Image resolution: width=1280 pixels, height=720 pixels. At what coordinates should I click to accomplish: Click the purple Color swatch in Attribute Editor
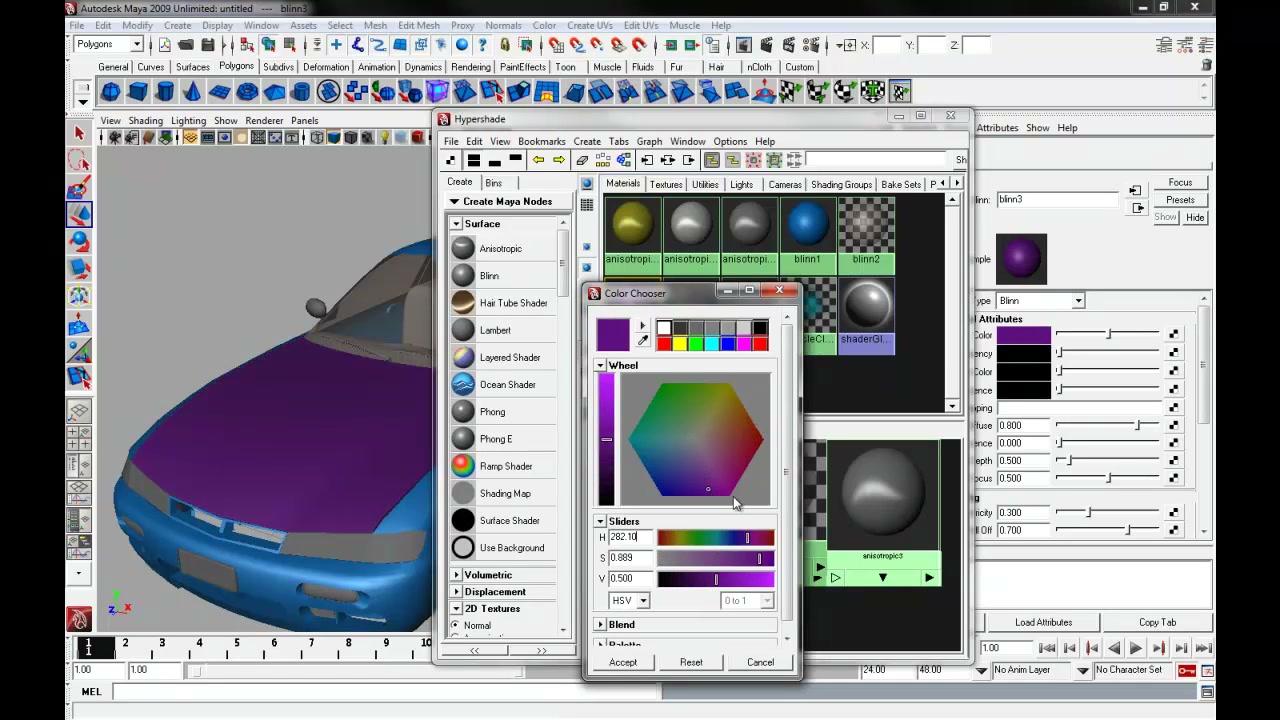click(1023, 335)
